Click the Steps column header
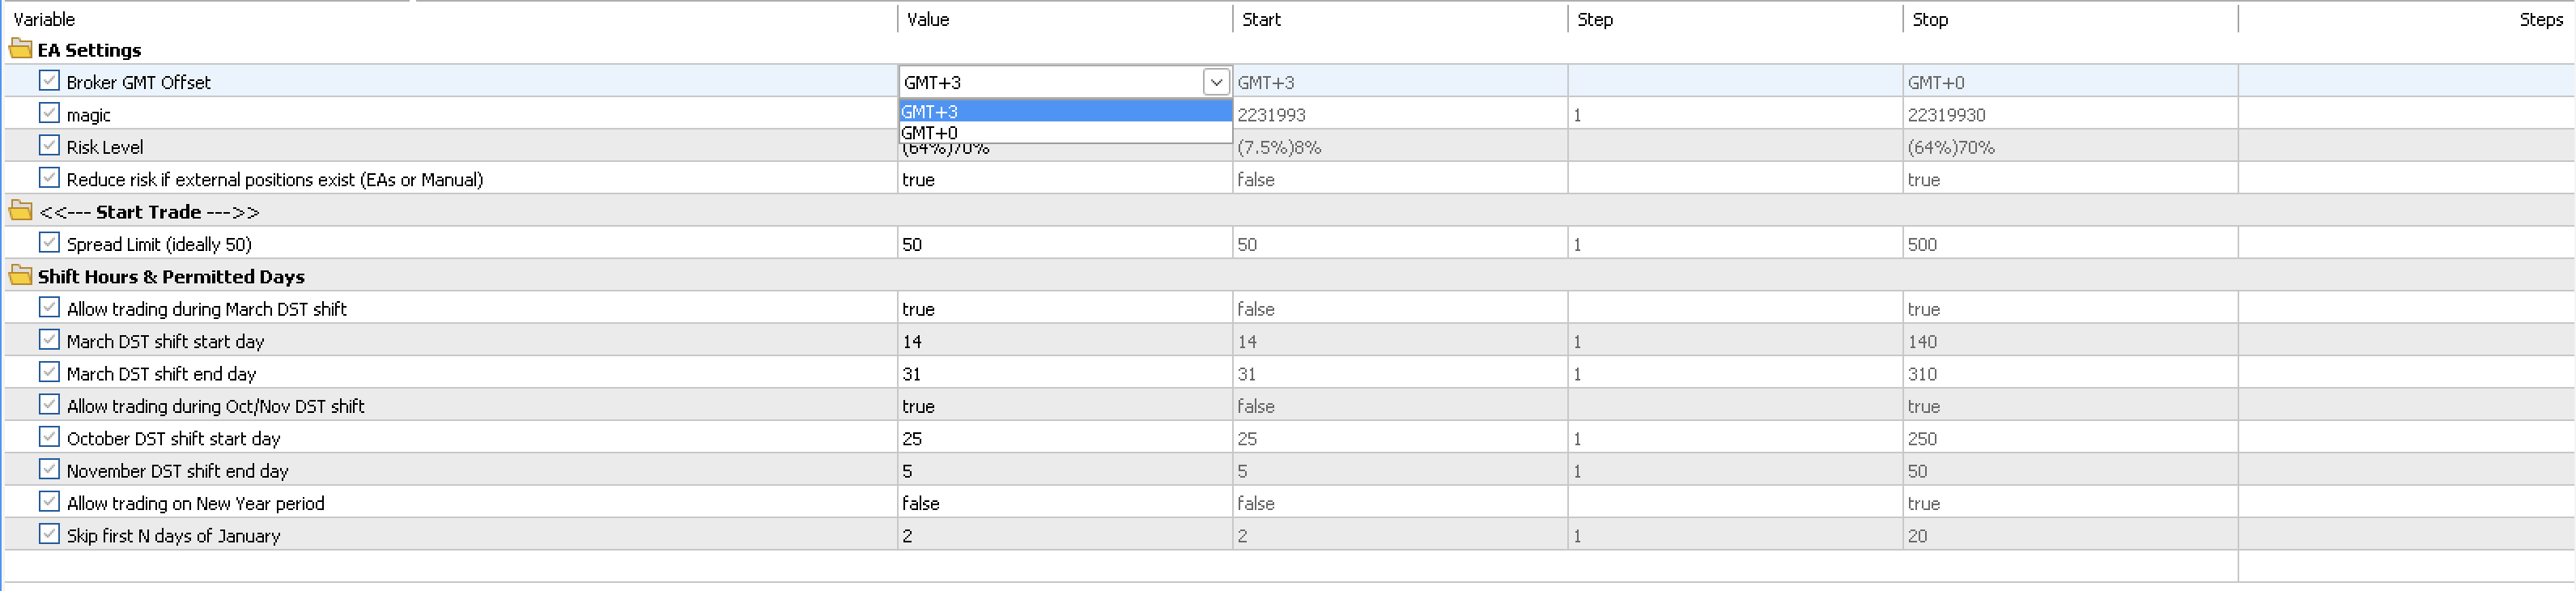 click(2540, 19)
